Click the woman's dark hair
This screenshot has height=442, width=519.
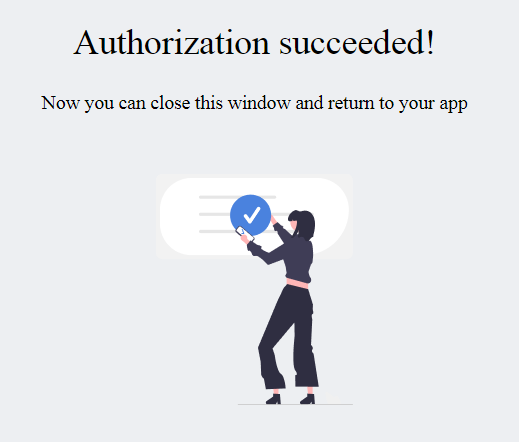(304, 223)
